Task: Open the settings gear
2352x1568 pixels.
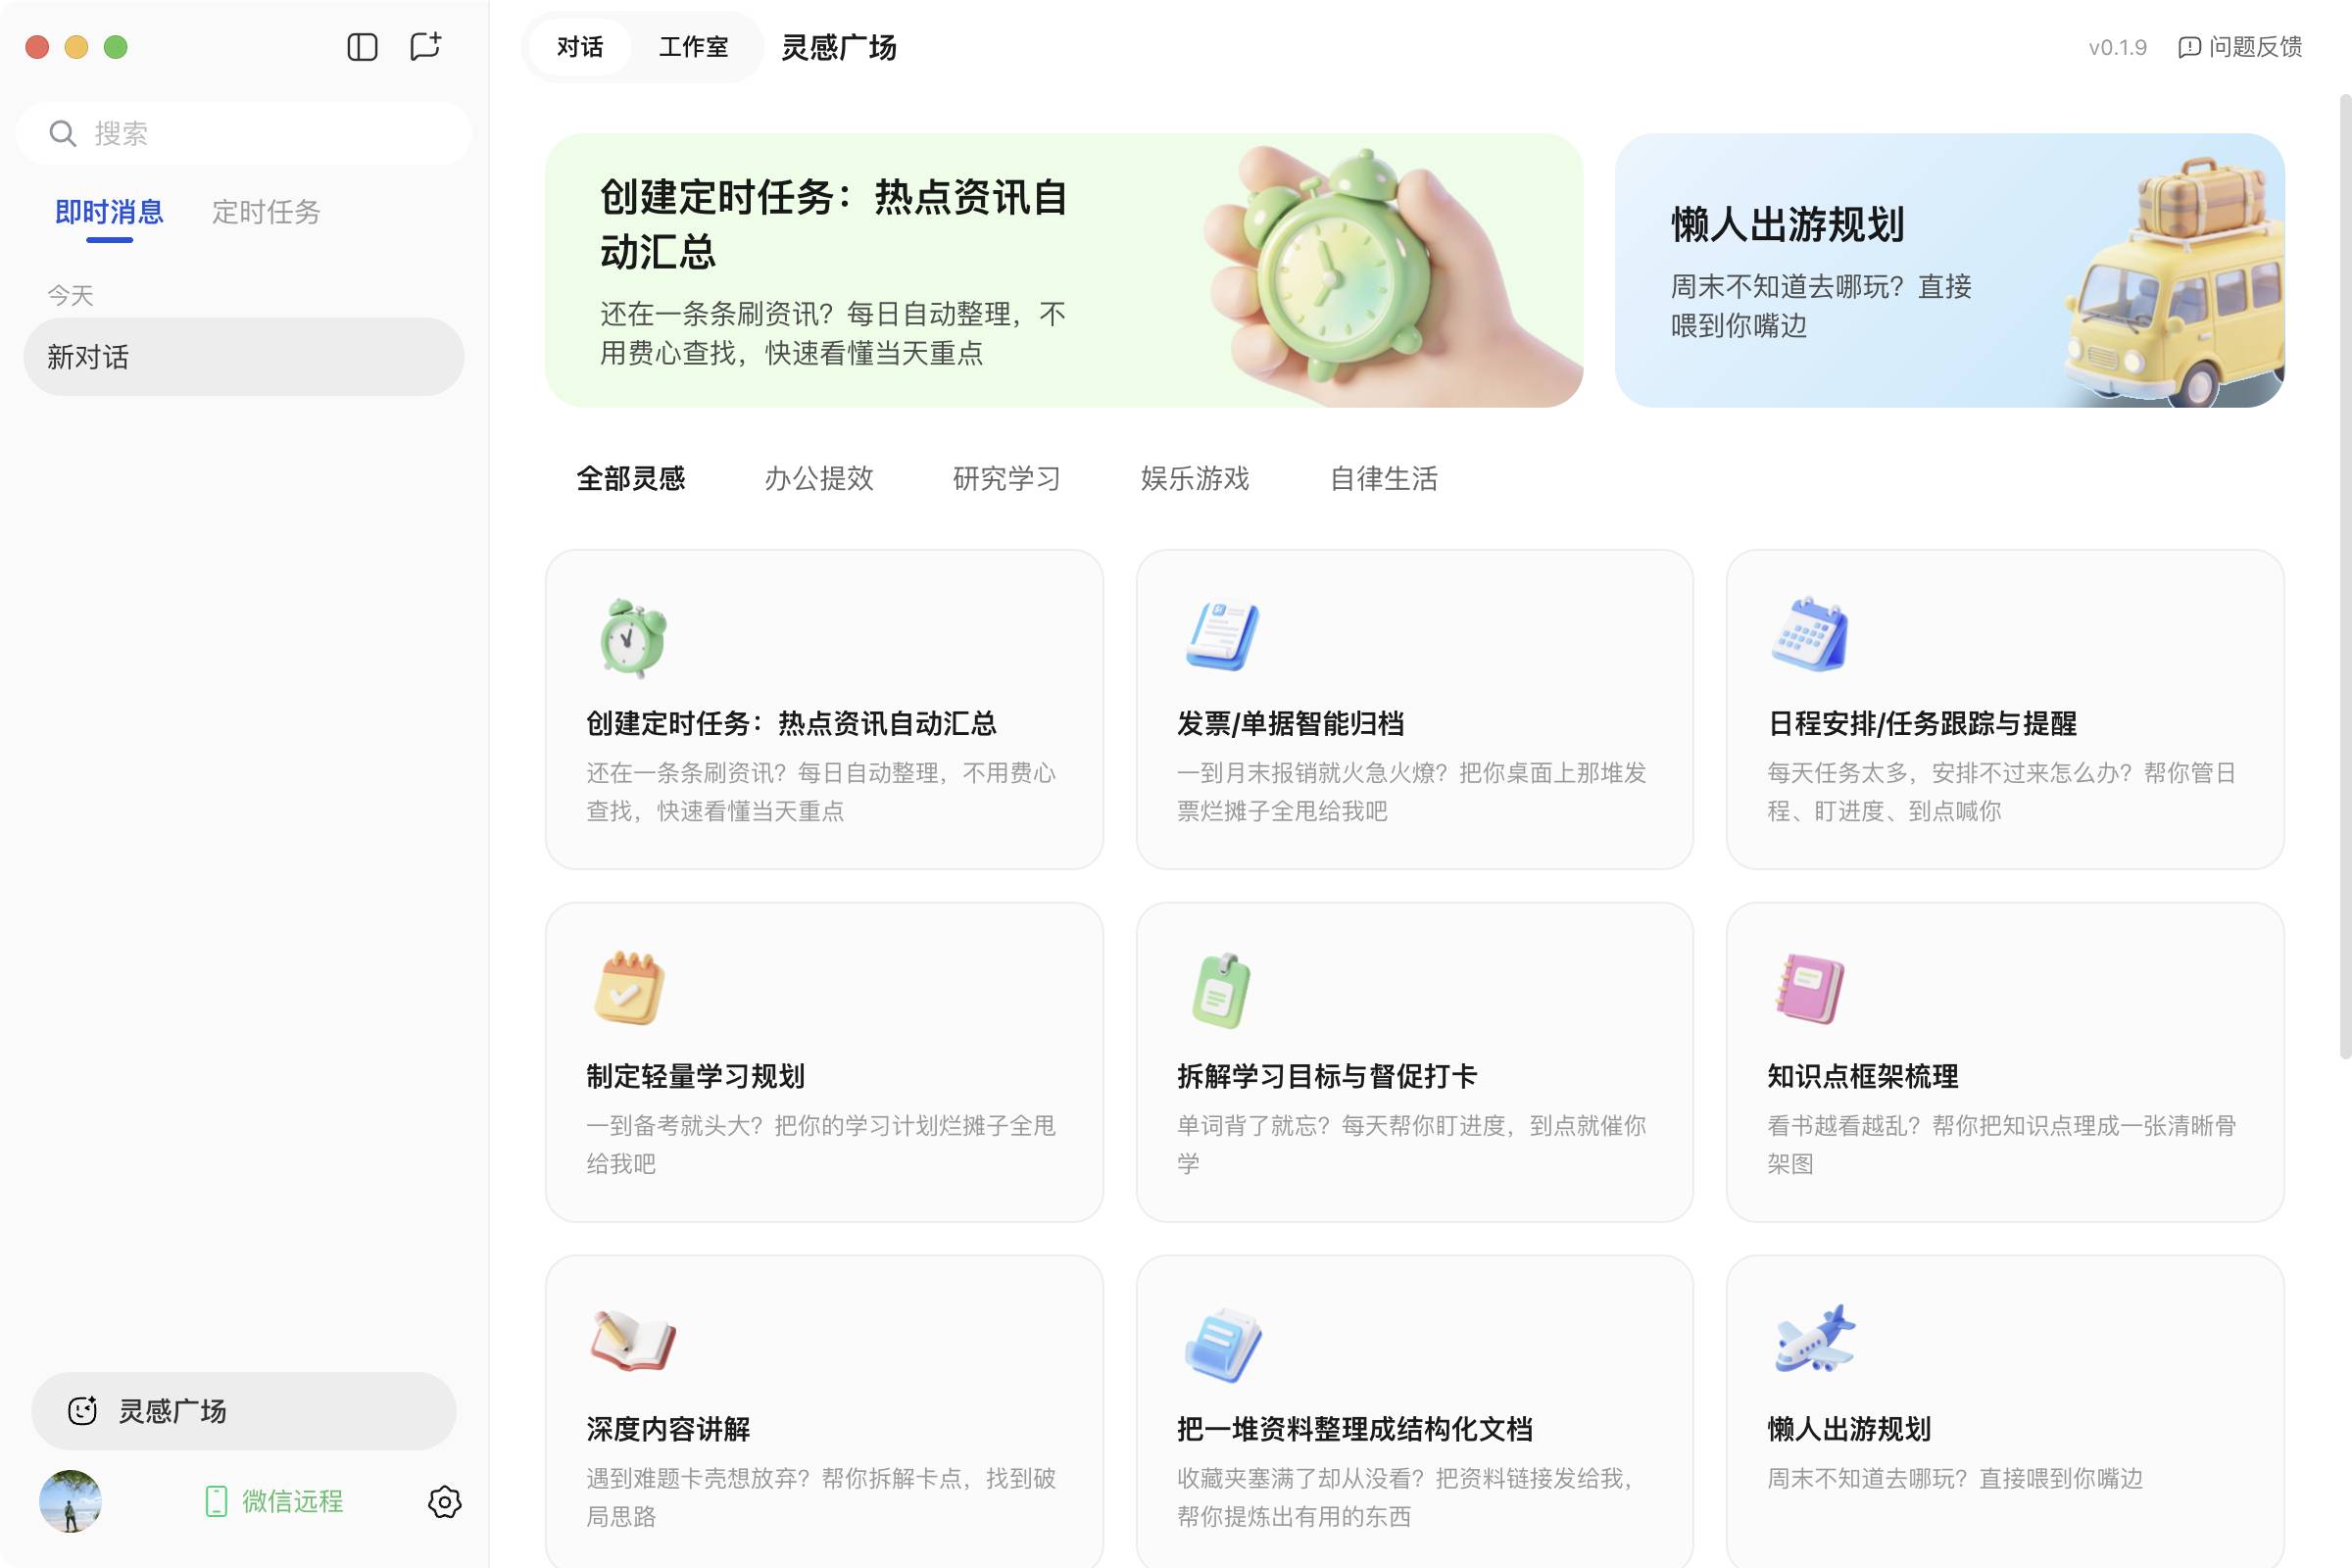Action: pyautogui.click(x=446, y=1502)
